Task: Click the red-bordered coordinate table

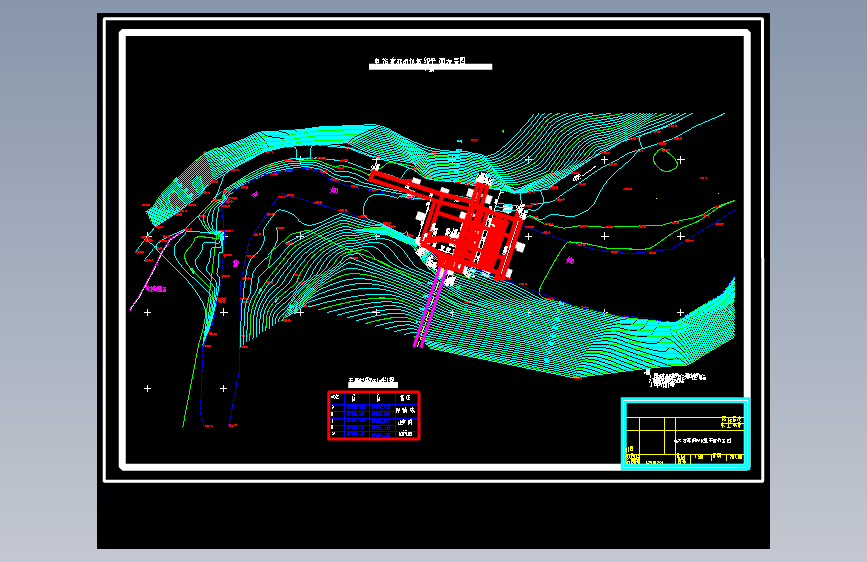Action: pos(374,415)
